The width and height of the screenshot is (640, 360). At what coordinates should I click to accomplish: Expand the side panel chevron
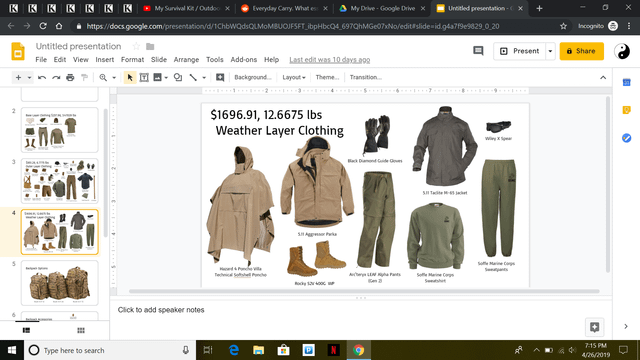626,326
